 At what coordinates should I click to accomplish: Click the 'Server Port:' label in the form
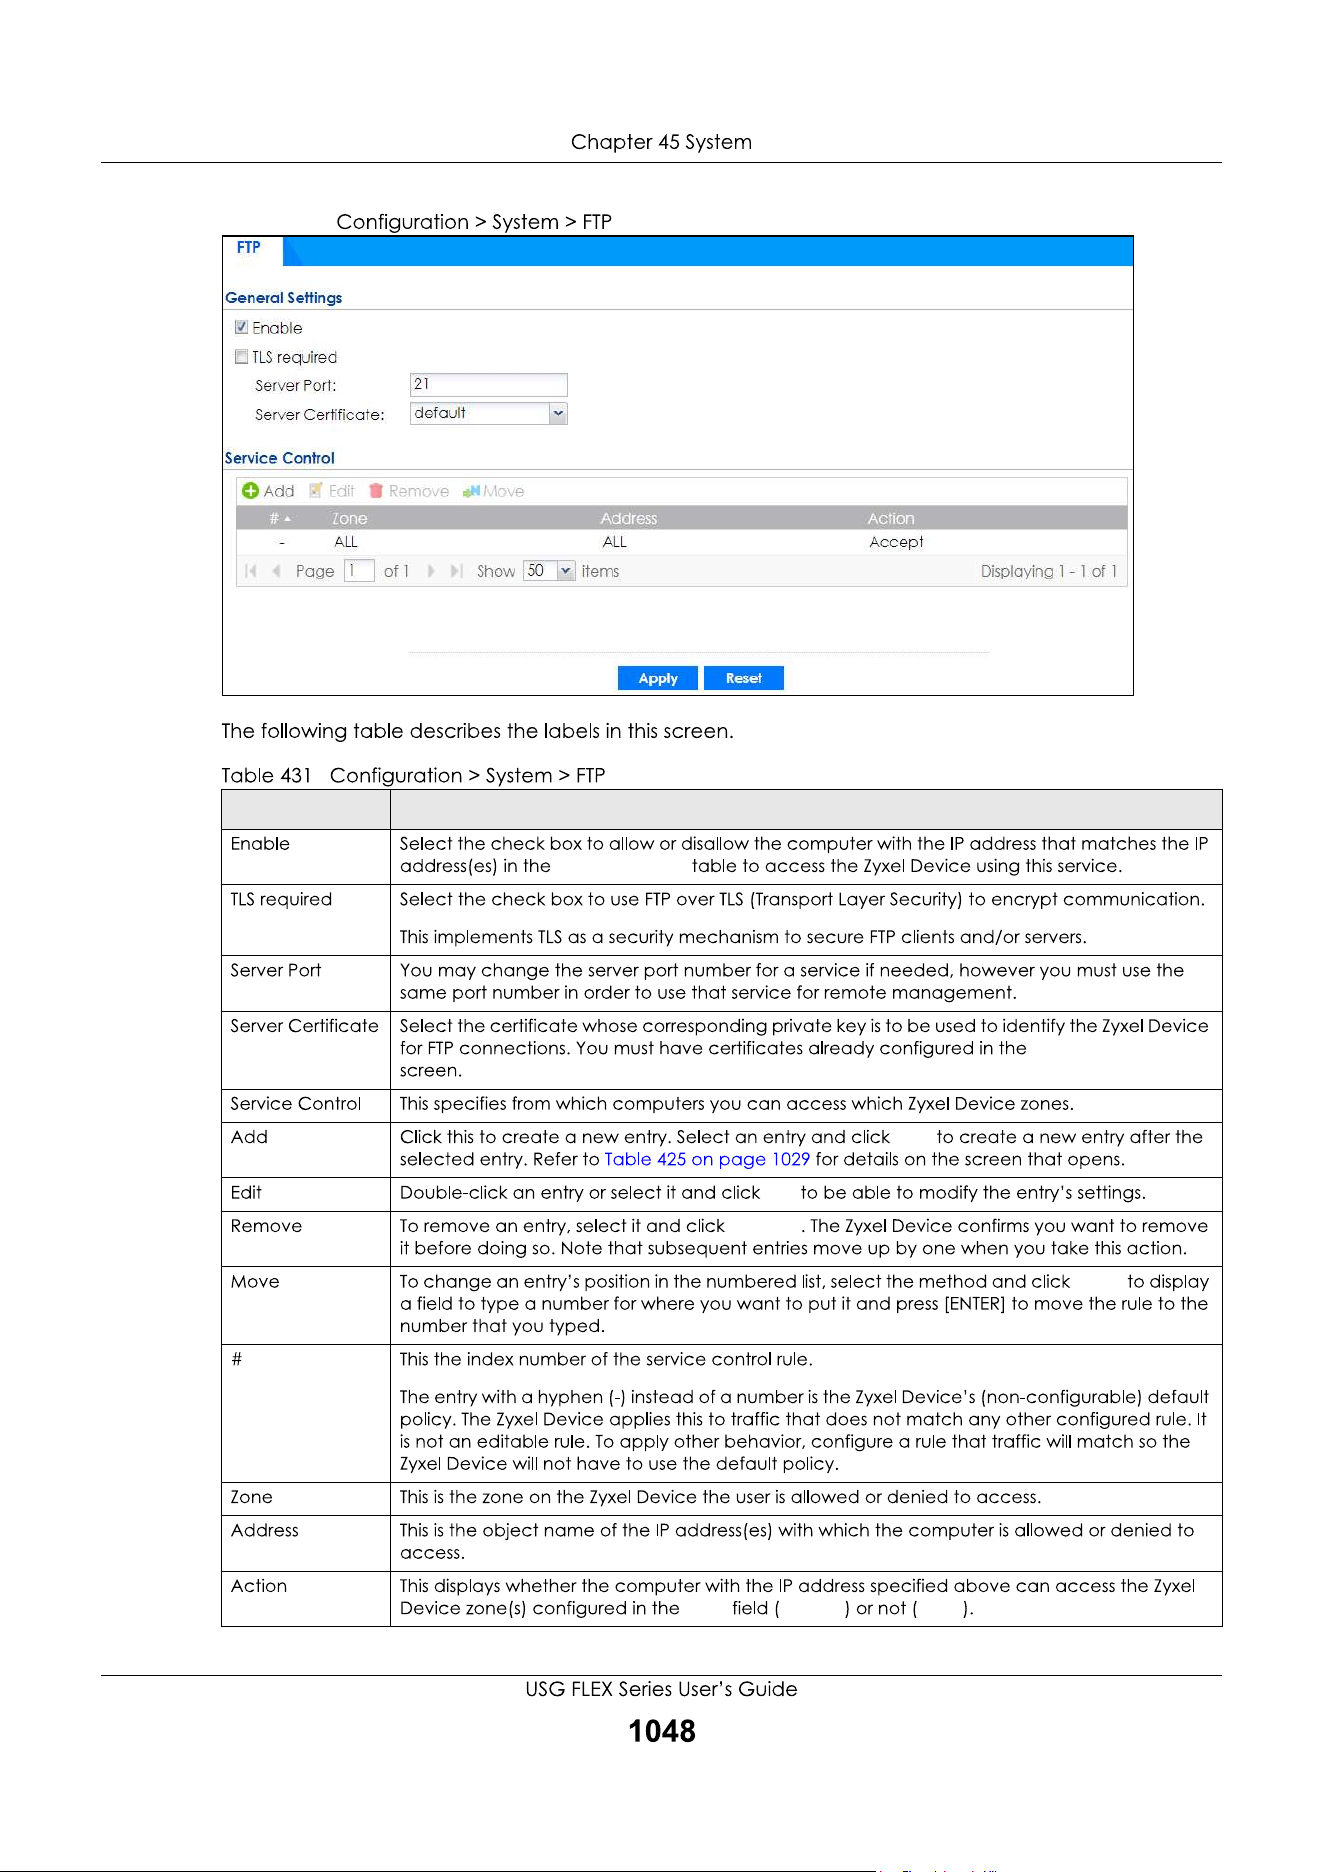click(x=296, y=386)
